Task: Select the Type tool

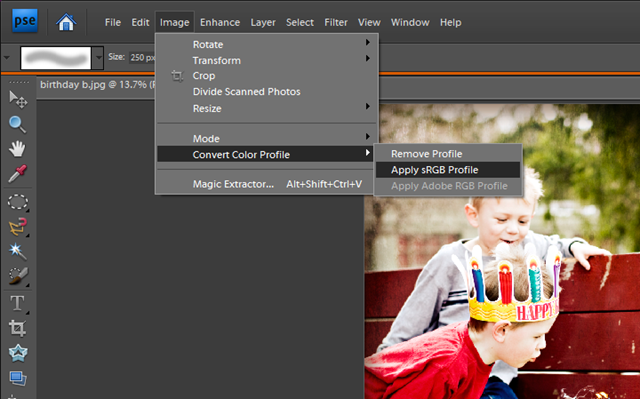Action: pyautogui.click(x=18, y=304)
